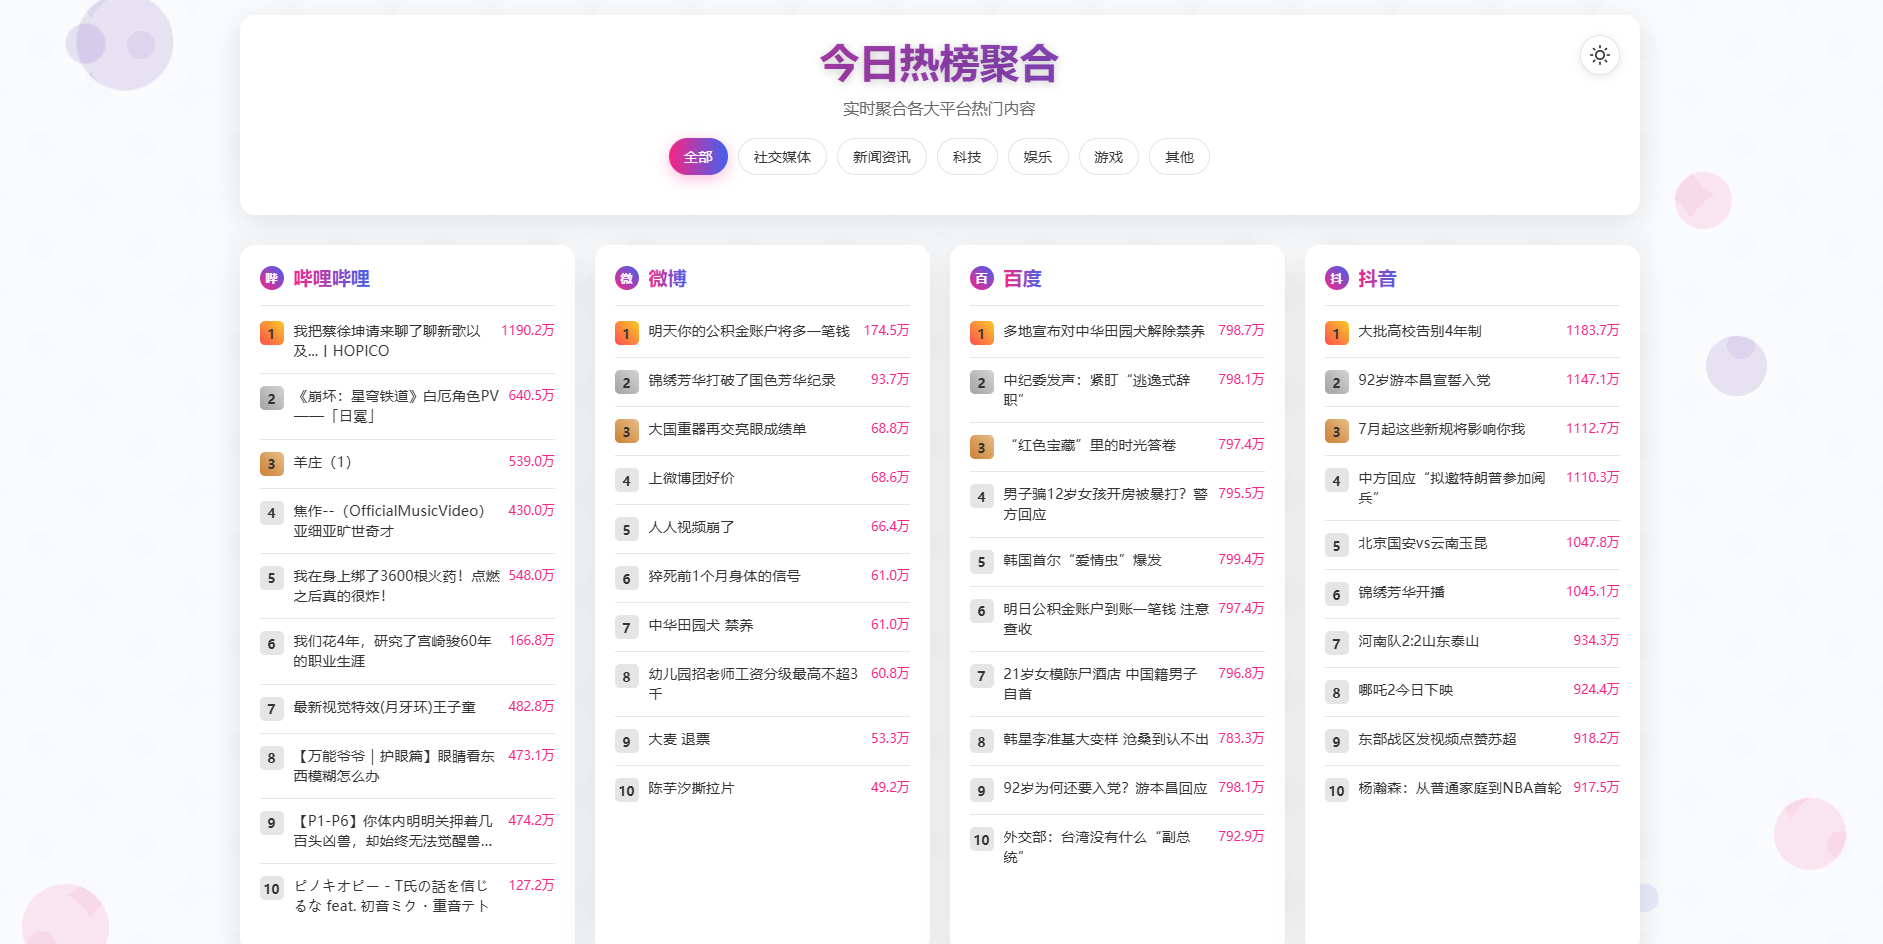
Task: Open 杨瀚森：从普通家庭到NBA首轮 item
Action: coord(1460,788)
